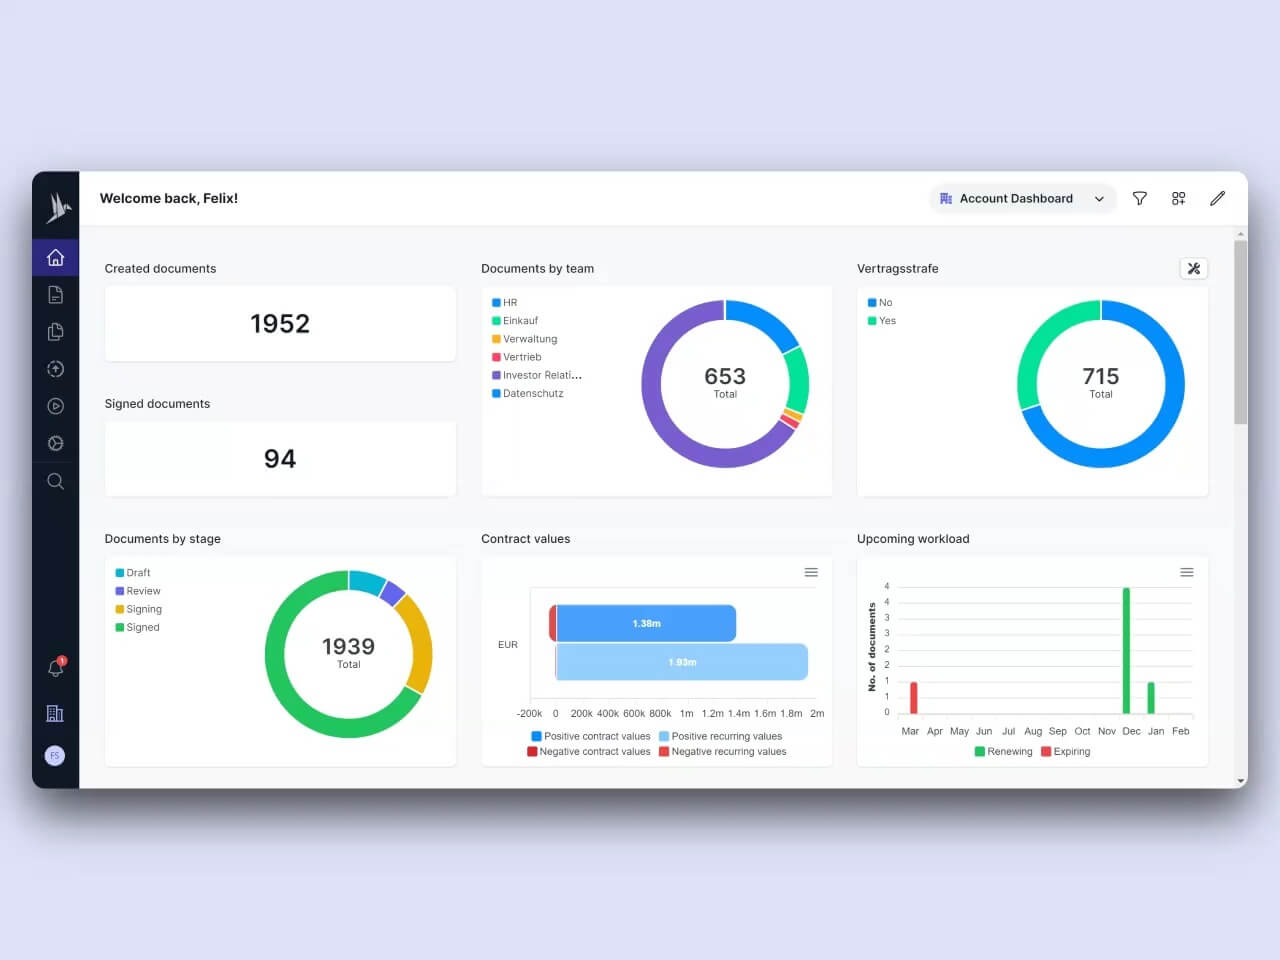Screen dimensions: 1280x960
Task: Select the Home icon in the sidebar
Action: pos(55,257)
